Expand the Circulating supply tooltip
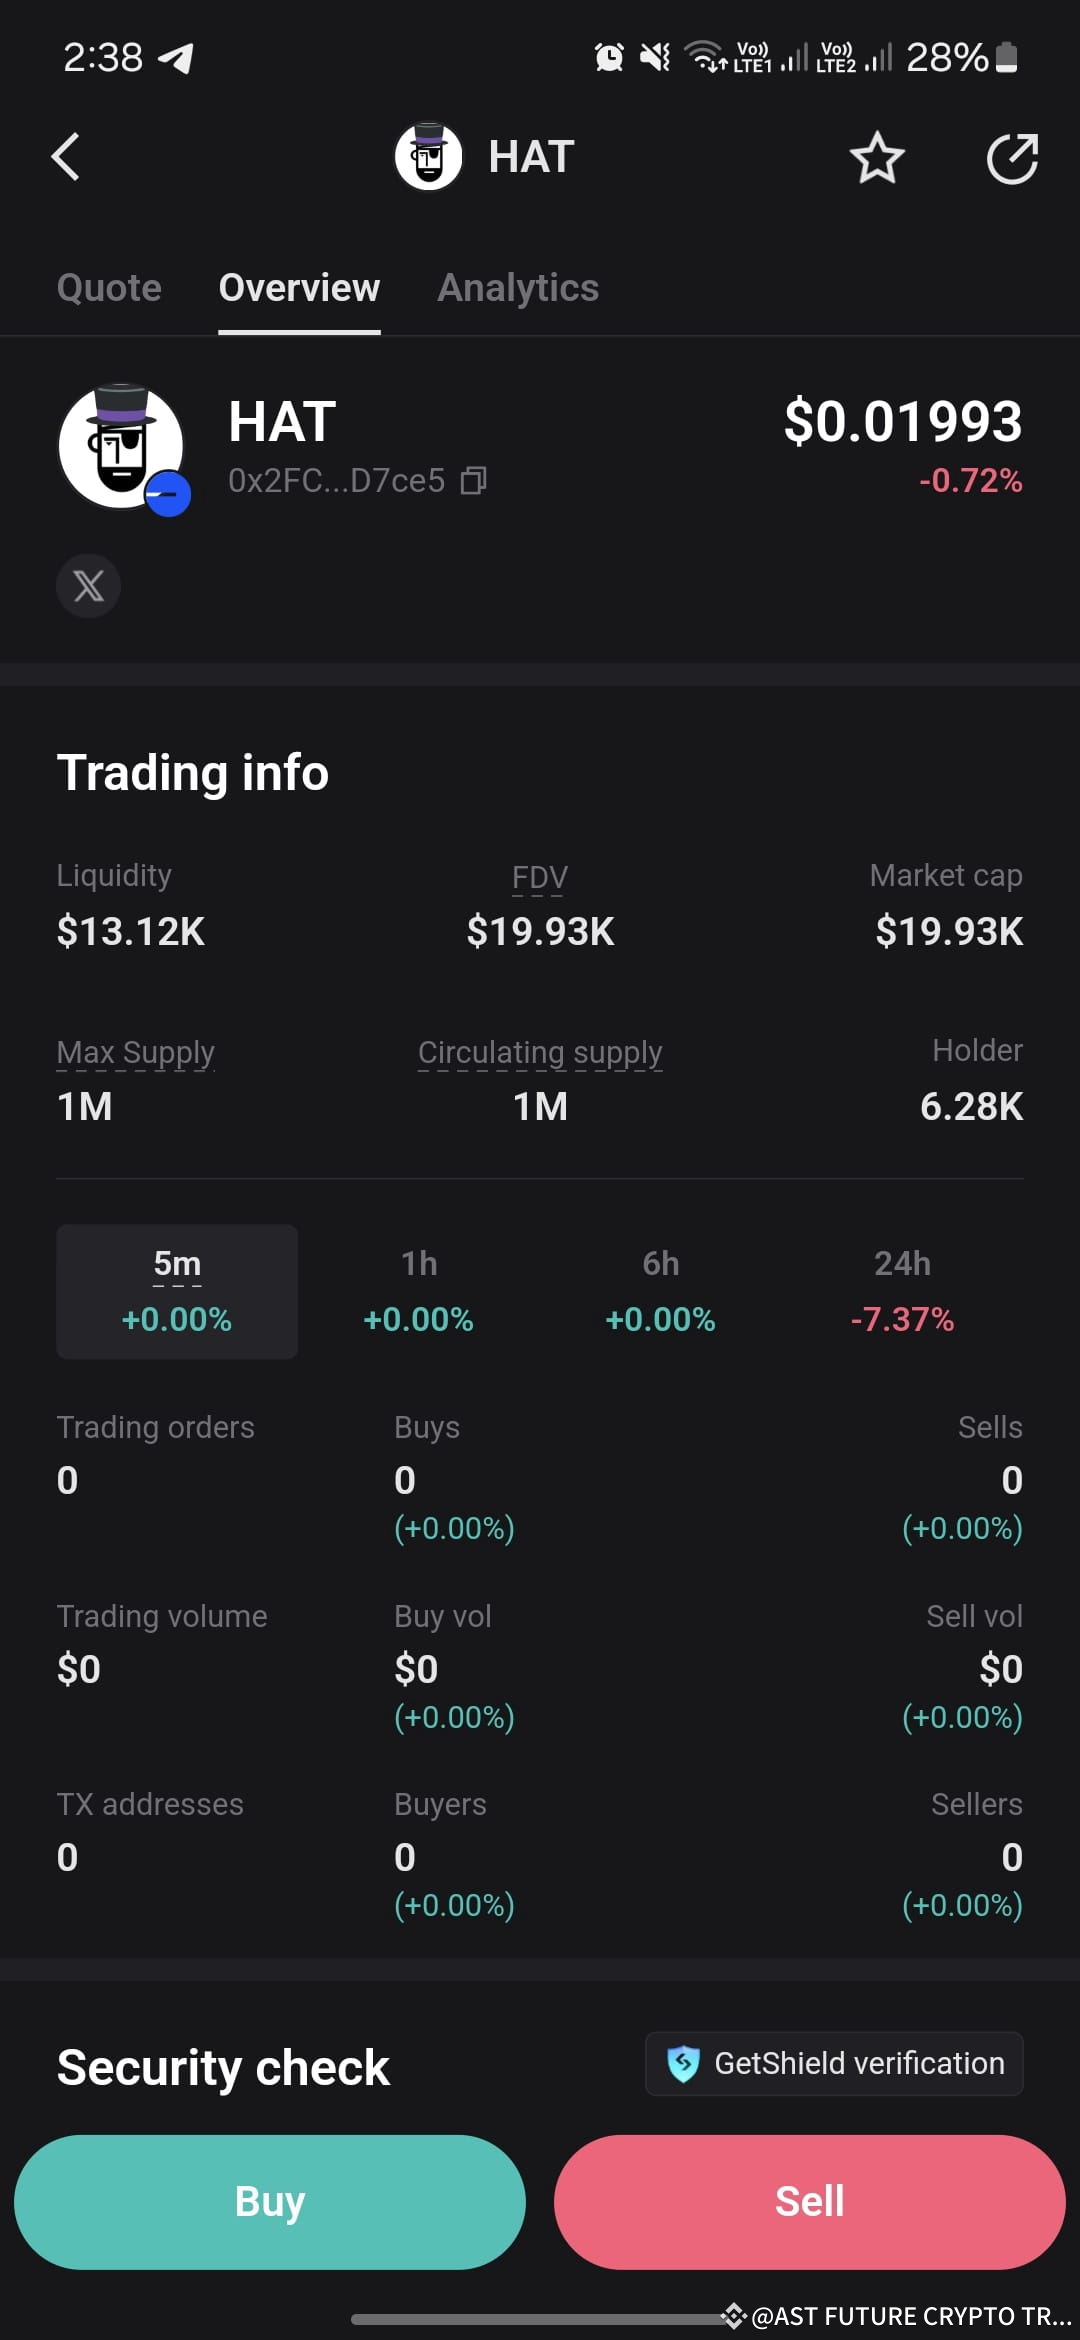The image size is (1080, 2340). click(x=540, y=1052)
